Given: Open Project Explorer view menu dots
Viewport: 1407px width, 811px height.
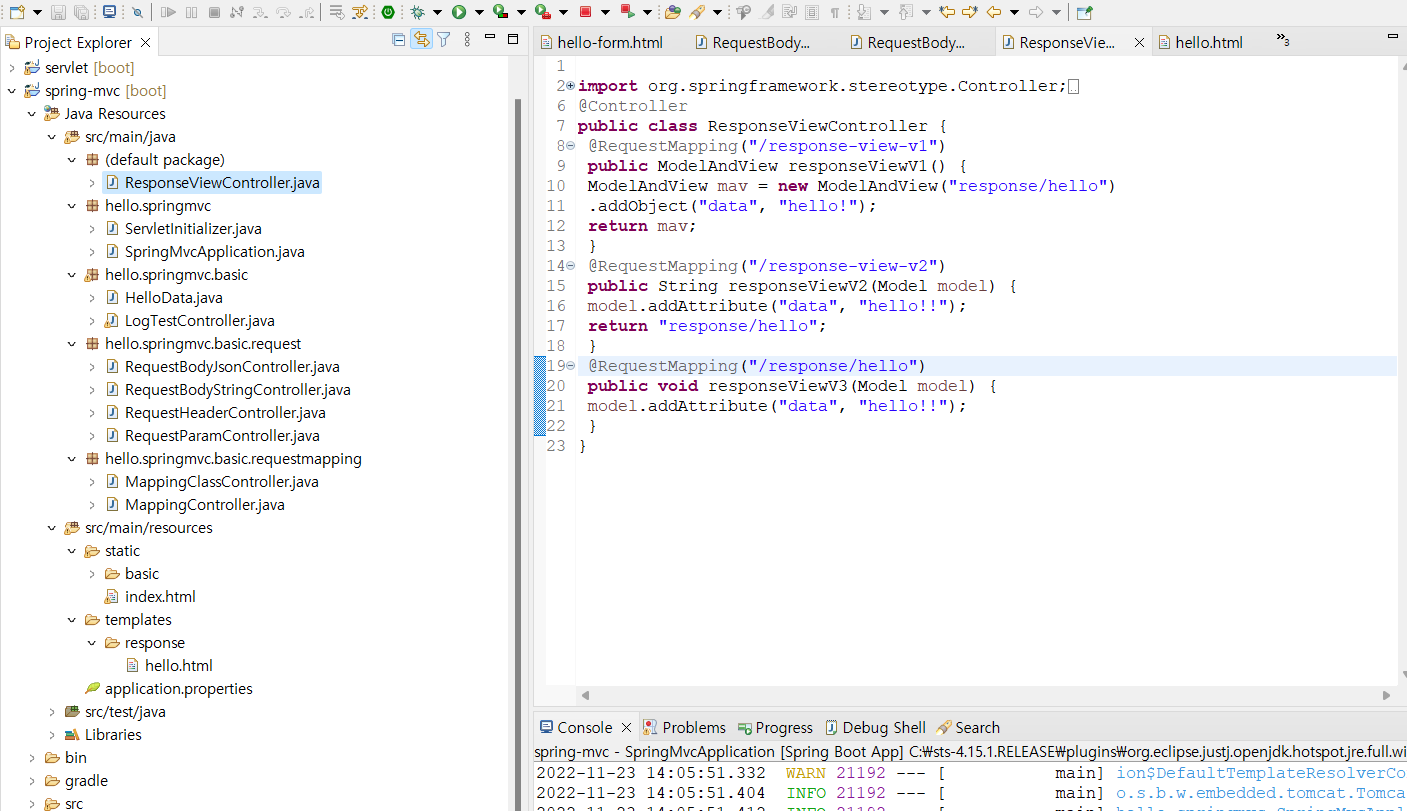Looking at the screenshot, I should point(467,40).
